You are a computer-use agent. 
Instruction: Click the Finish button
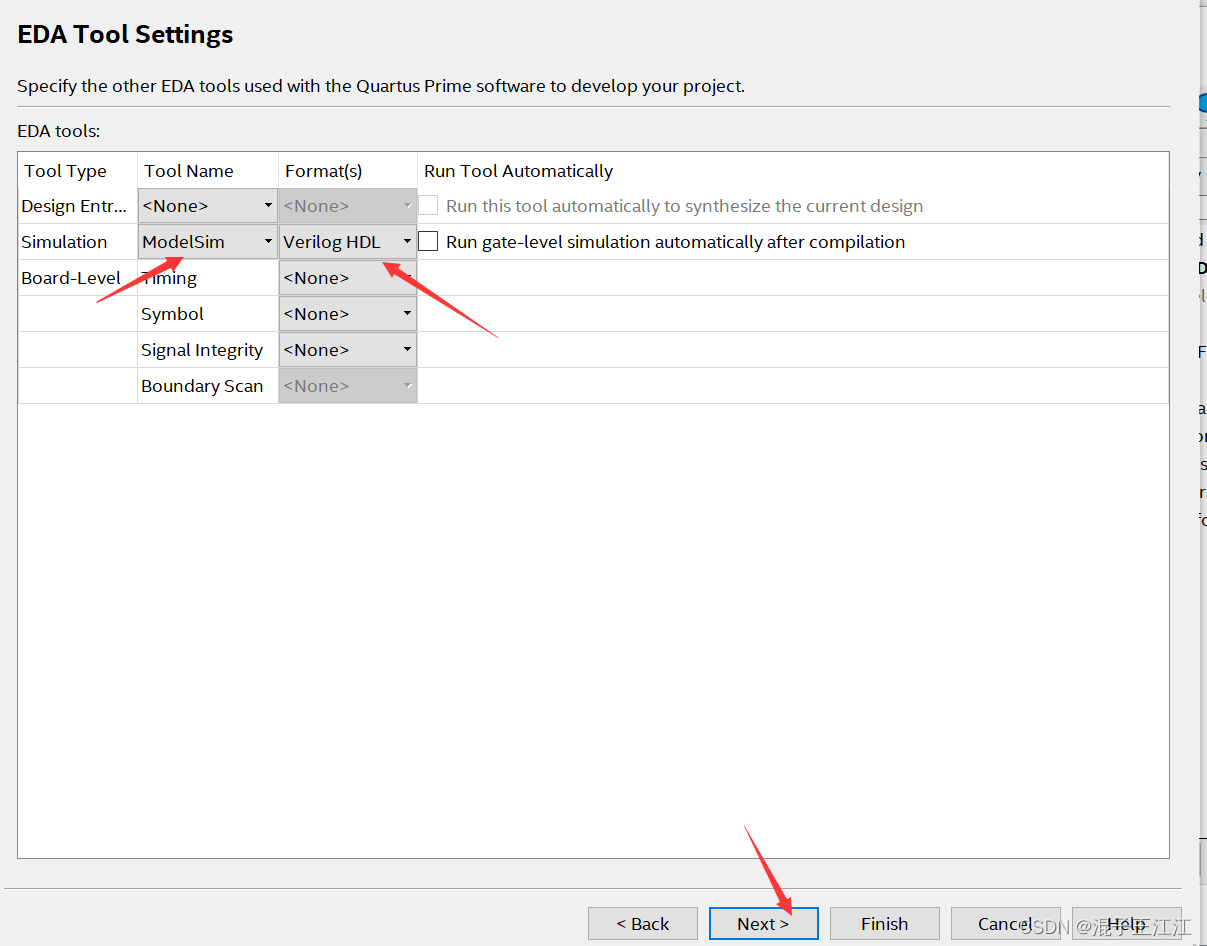tap(885, 924)
